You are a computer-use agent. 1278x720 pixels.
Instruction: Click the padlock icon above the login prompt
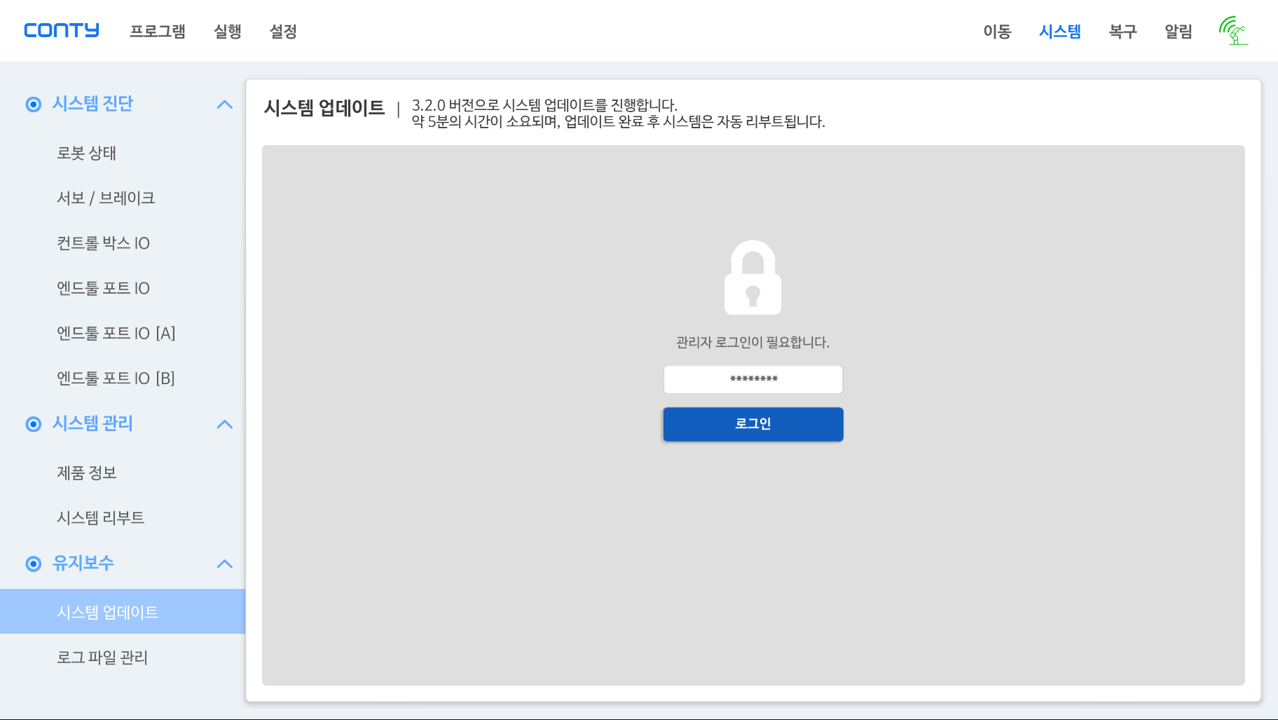(x=752, y=277)
